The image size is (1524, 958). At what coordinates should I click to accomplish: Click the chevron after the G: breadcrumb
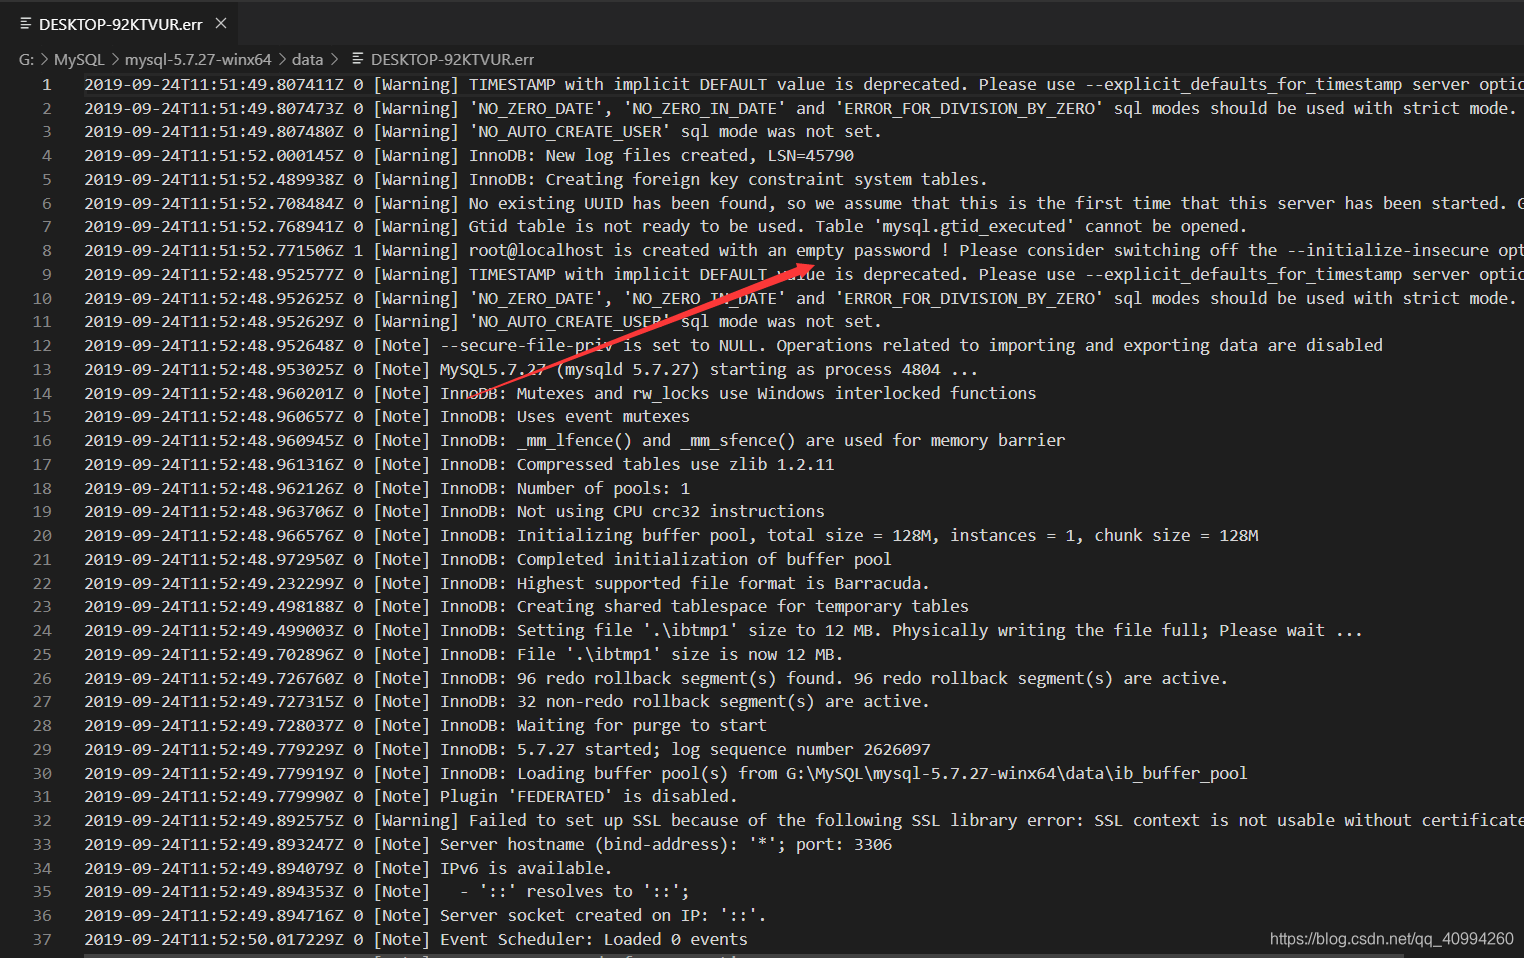(x=44, y=59)
